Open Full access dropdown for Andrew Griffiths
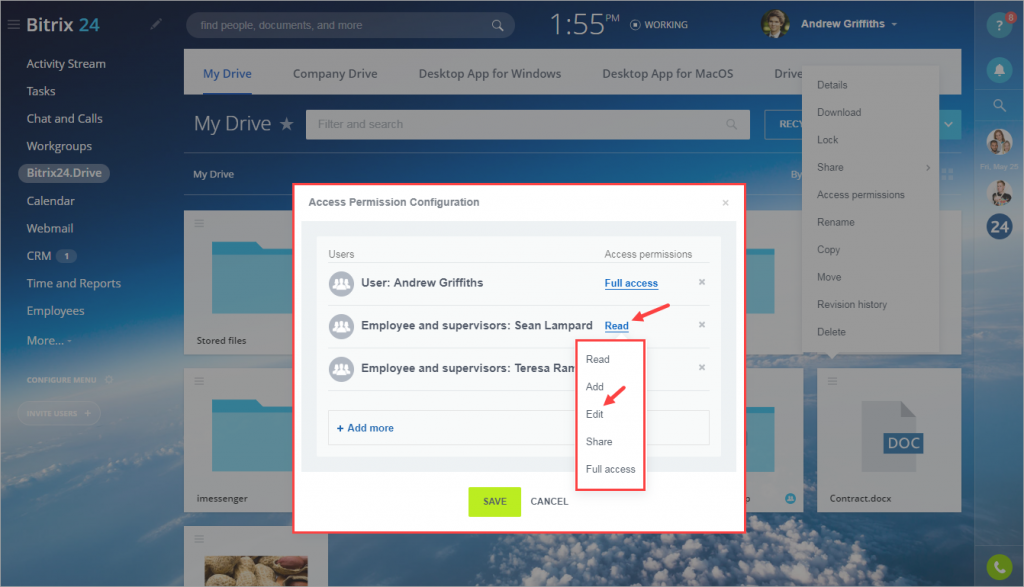The width and height of the screenshot is (1024, 587). click(631, 283)
